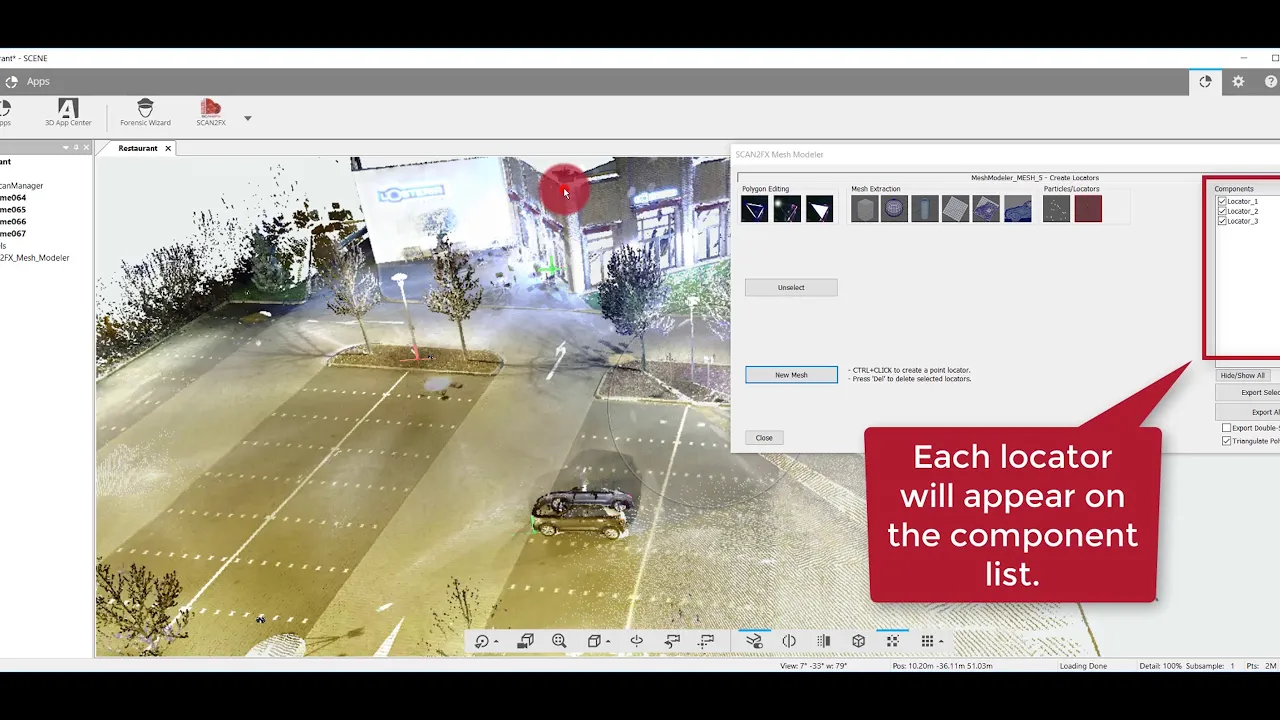
Task: Click Hide/Show All components
Action: click(x=1242, y=376)
